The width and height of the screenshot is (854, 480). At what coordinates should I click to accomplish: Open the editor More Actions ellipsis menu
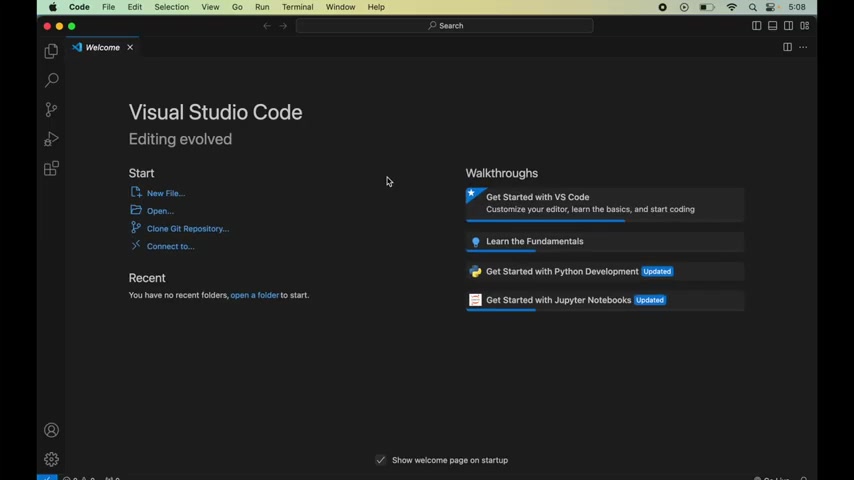click(x=803, y=47)
